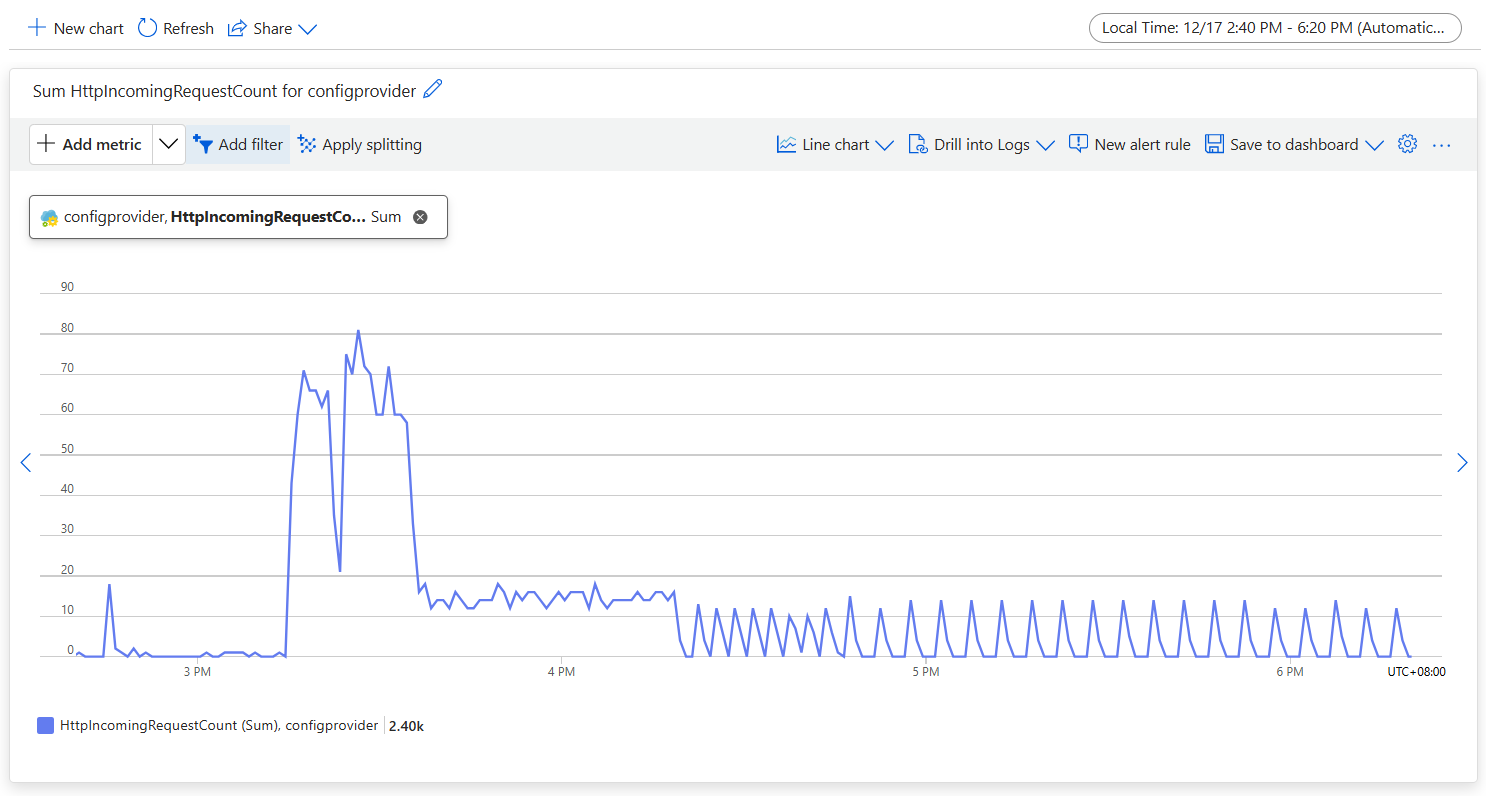Screen dimensions: 1486x796
Task: Shift time range forward with right arrow
Action: click(1462, 462)
